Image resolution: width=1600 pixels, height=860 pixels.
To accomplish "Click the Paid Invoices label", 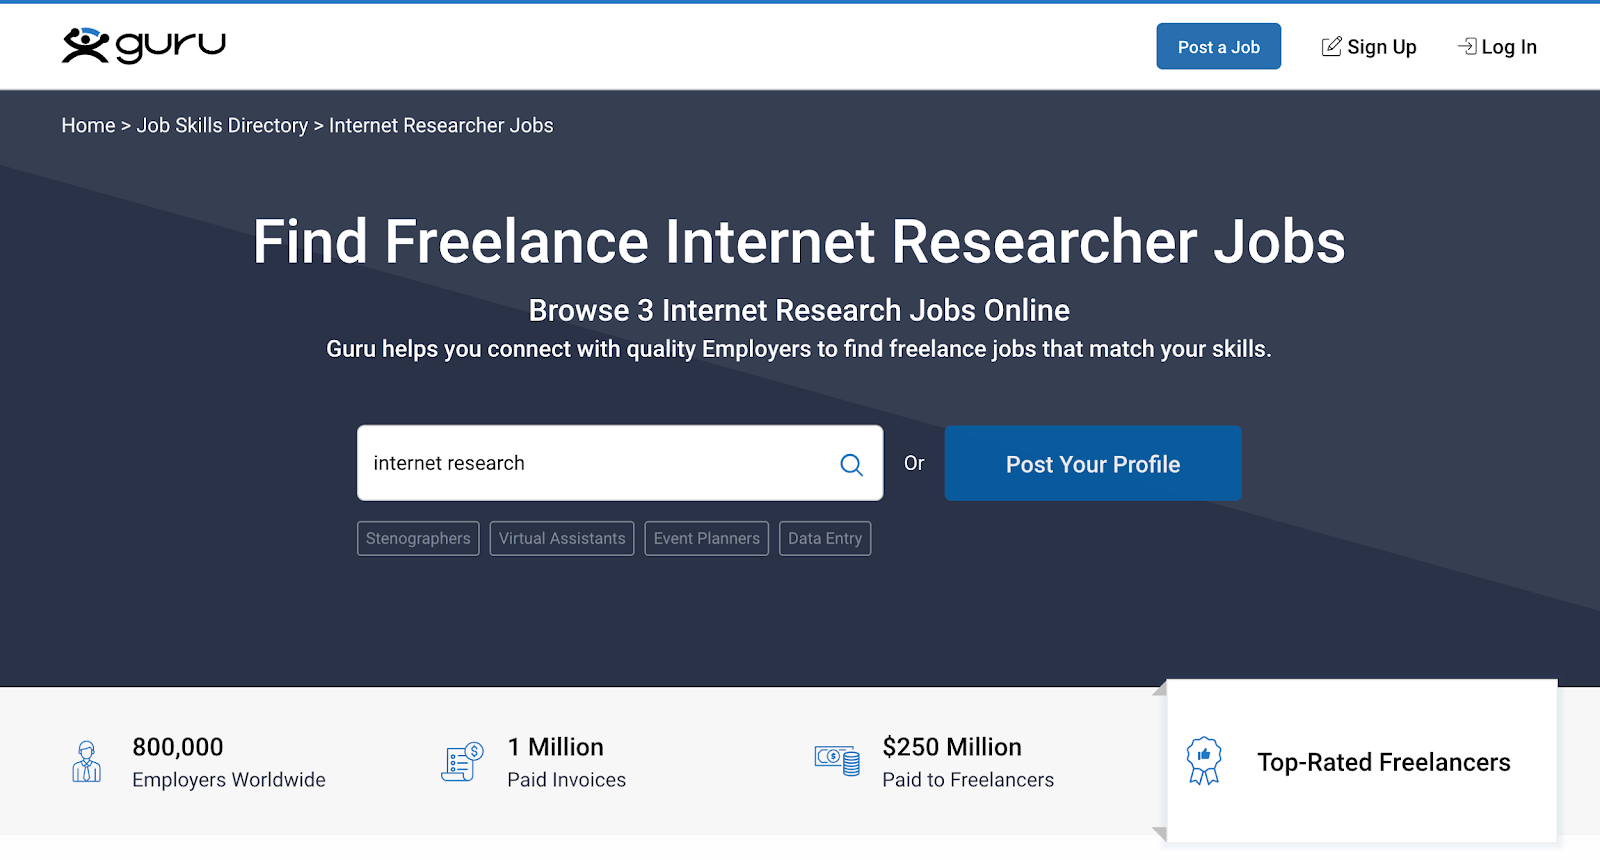I will click(x=567, y=780).
